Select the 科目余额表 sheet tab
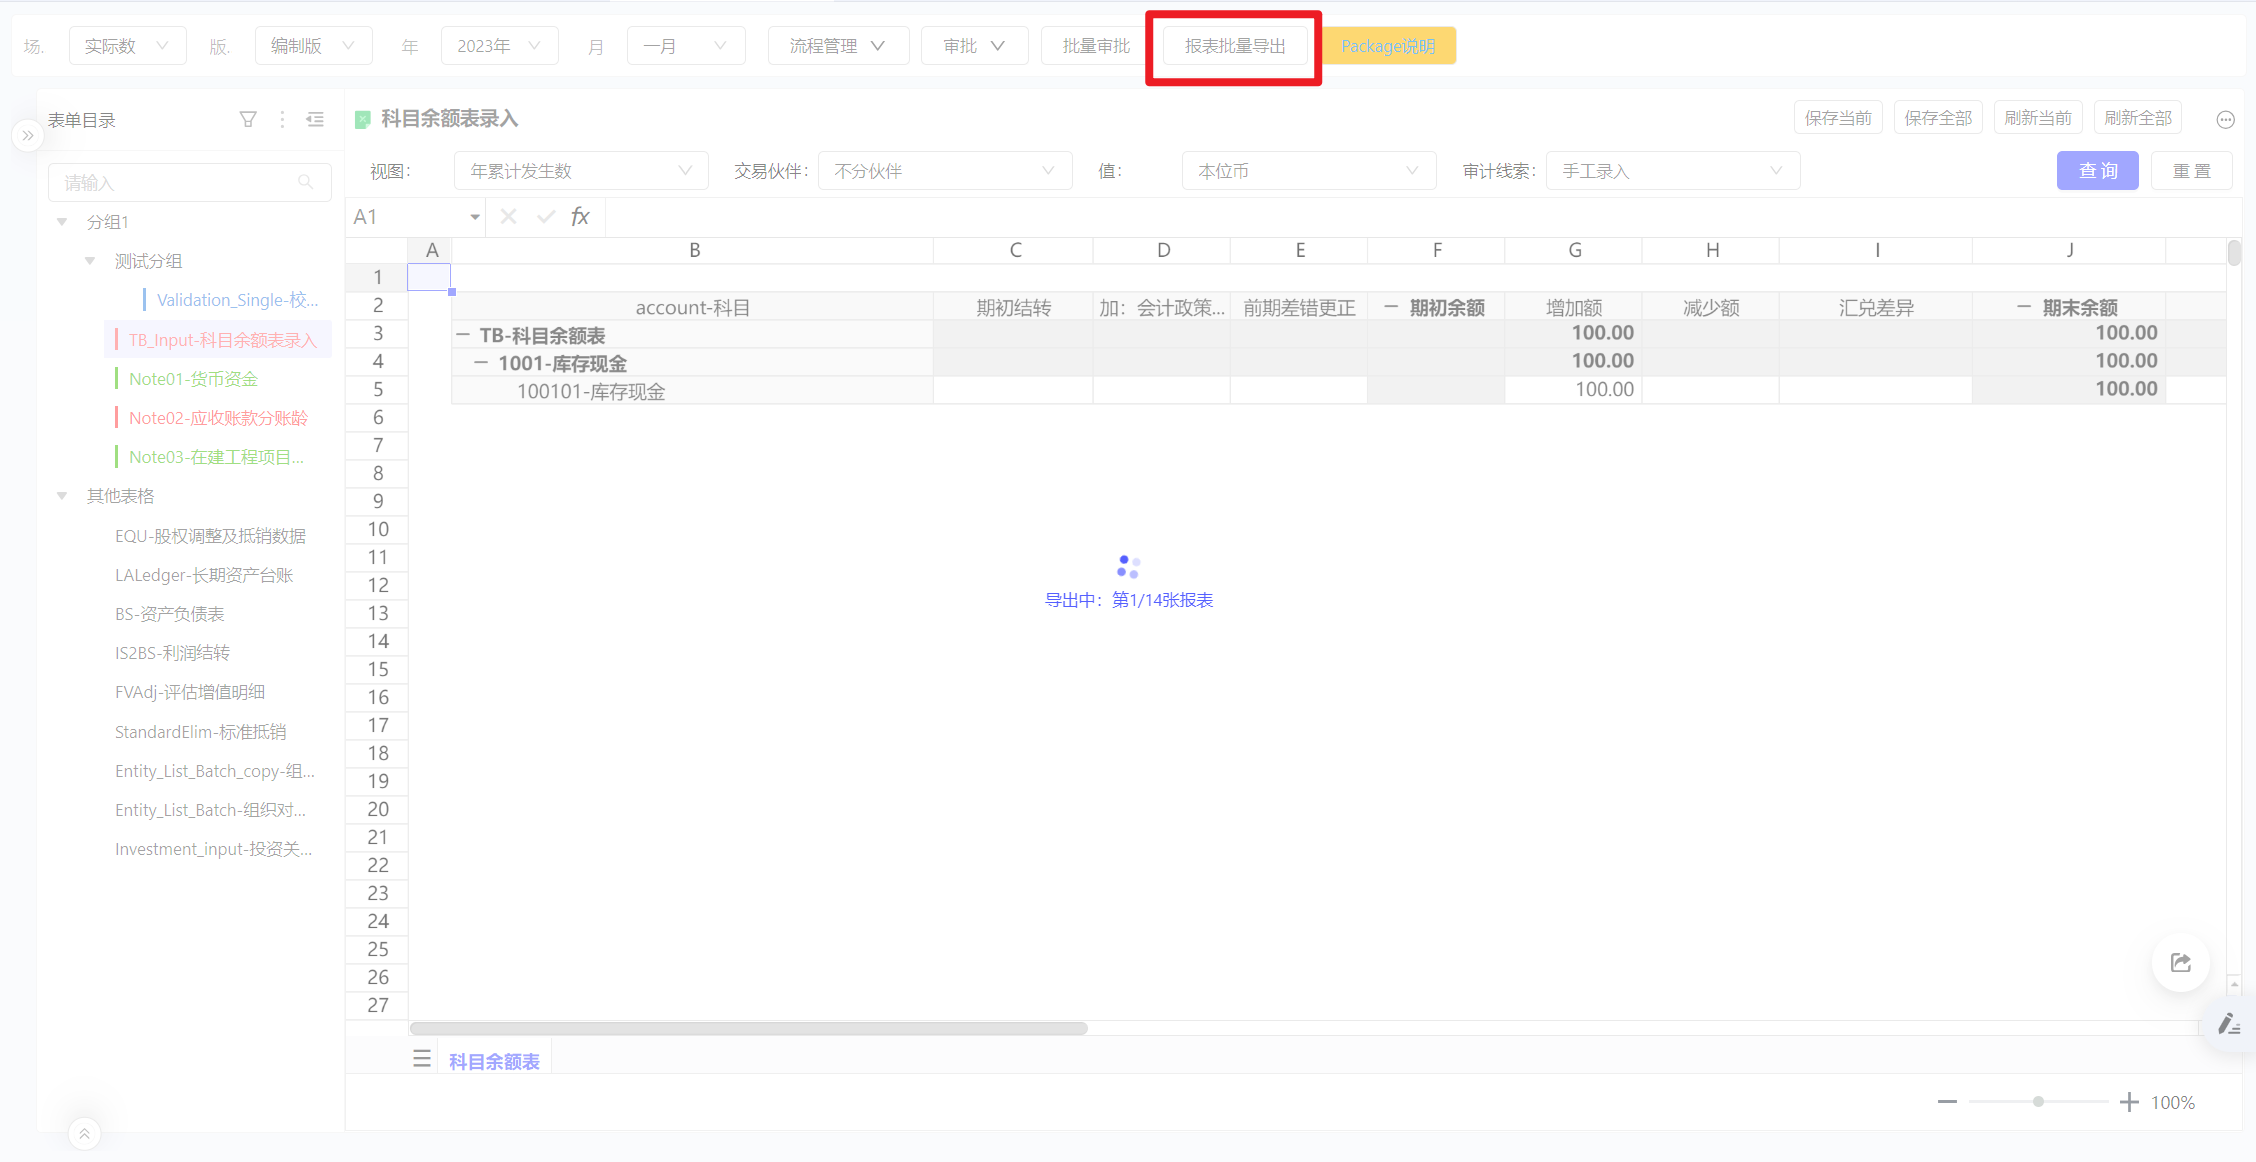This screenshot has height=1162, width=2256. (494, 1061)
